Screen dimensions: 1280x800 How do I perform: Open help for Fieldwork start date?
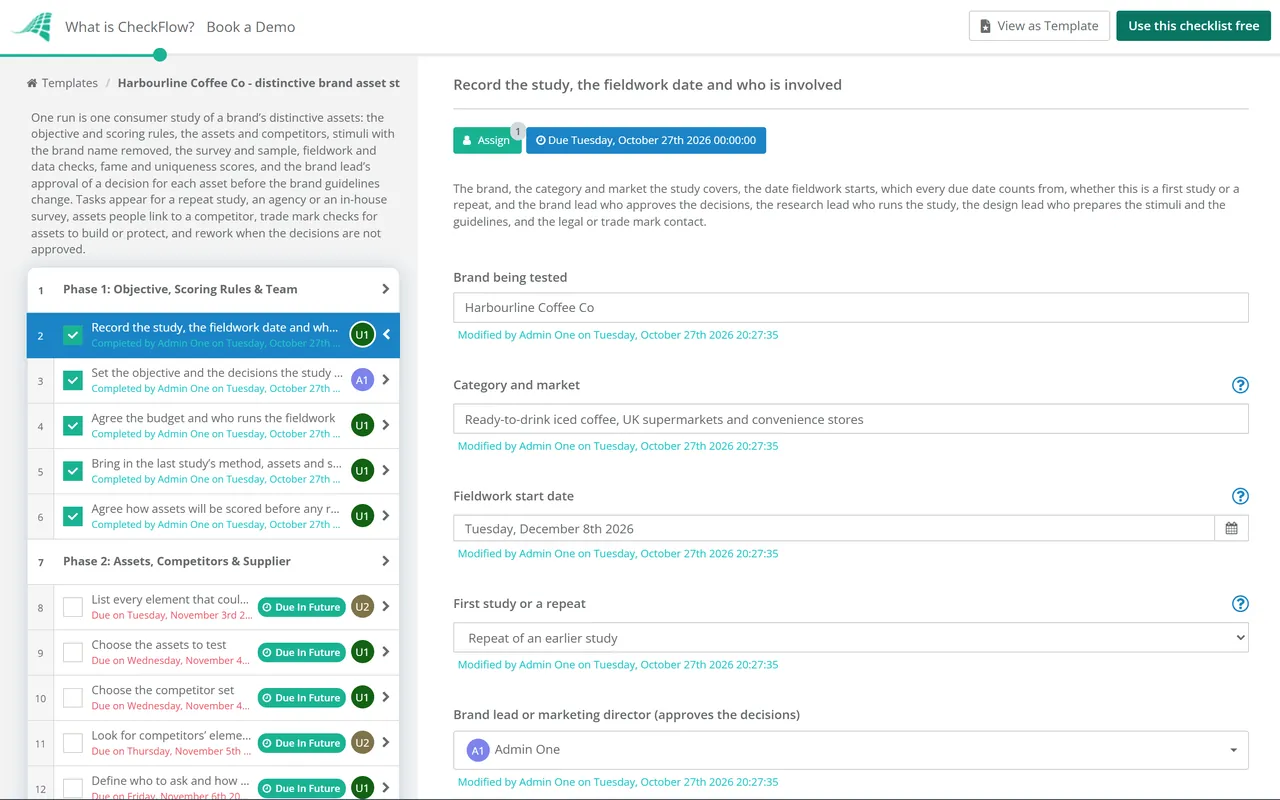coord(1240,496)
